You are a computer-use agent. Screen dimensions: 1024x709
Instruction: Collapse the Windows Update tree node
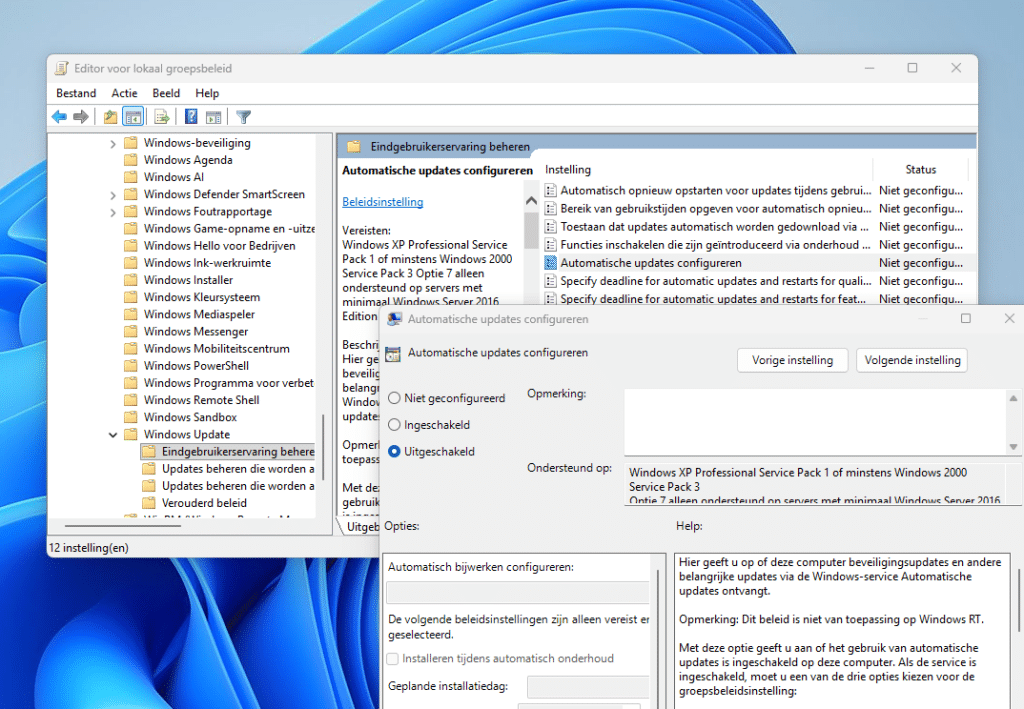pyautogui.click(x=113, y=434)
